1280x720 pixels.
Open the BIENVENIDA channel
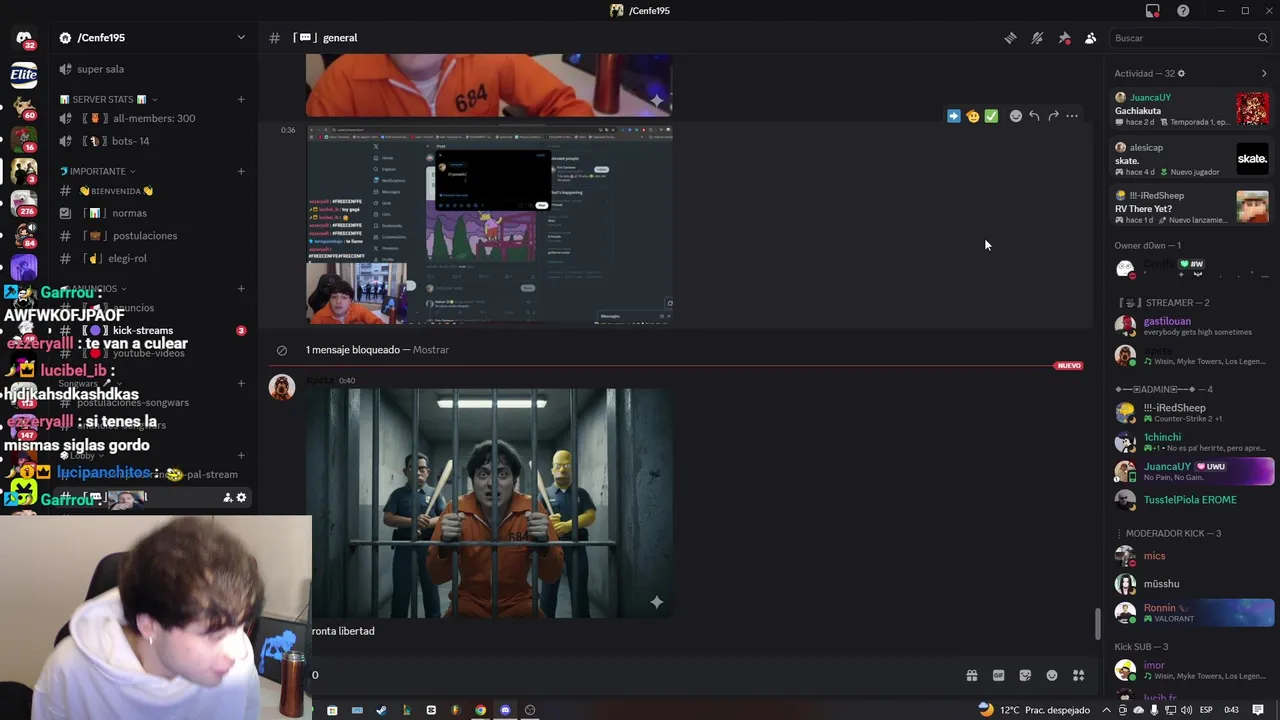(152, 191)
